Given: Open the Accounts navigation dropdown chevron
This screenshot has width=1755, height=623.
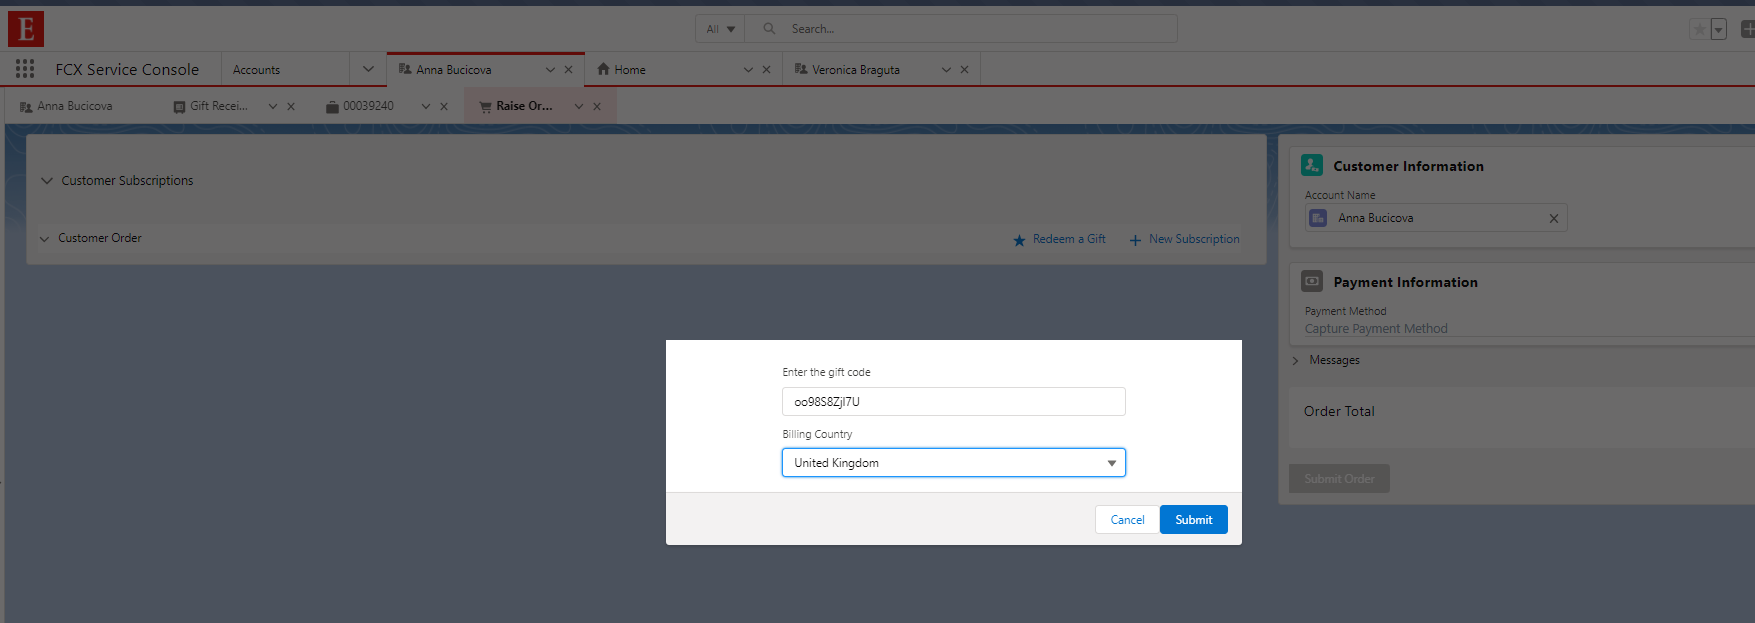Looking at the screenshot, I should coord(368,69).
